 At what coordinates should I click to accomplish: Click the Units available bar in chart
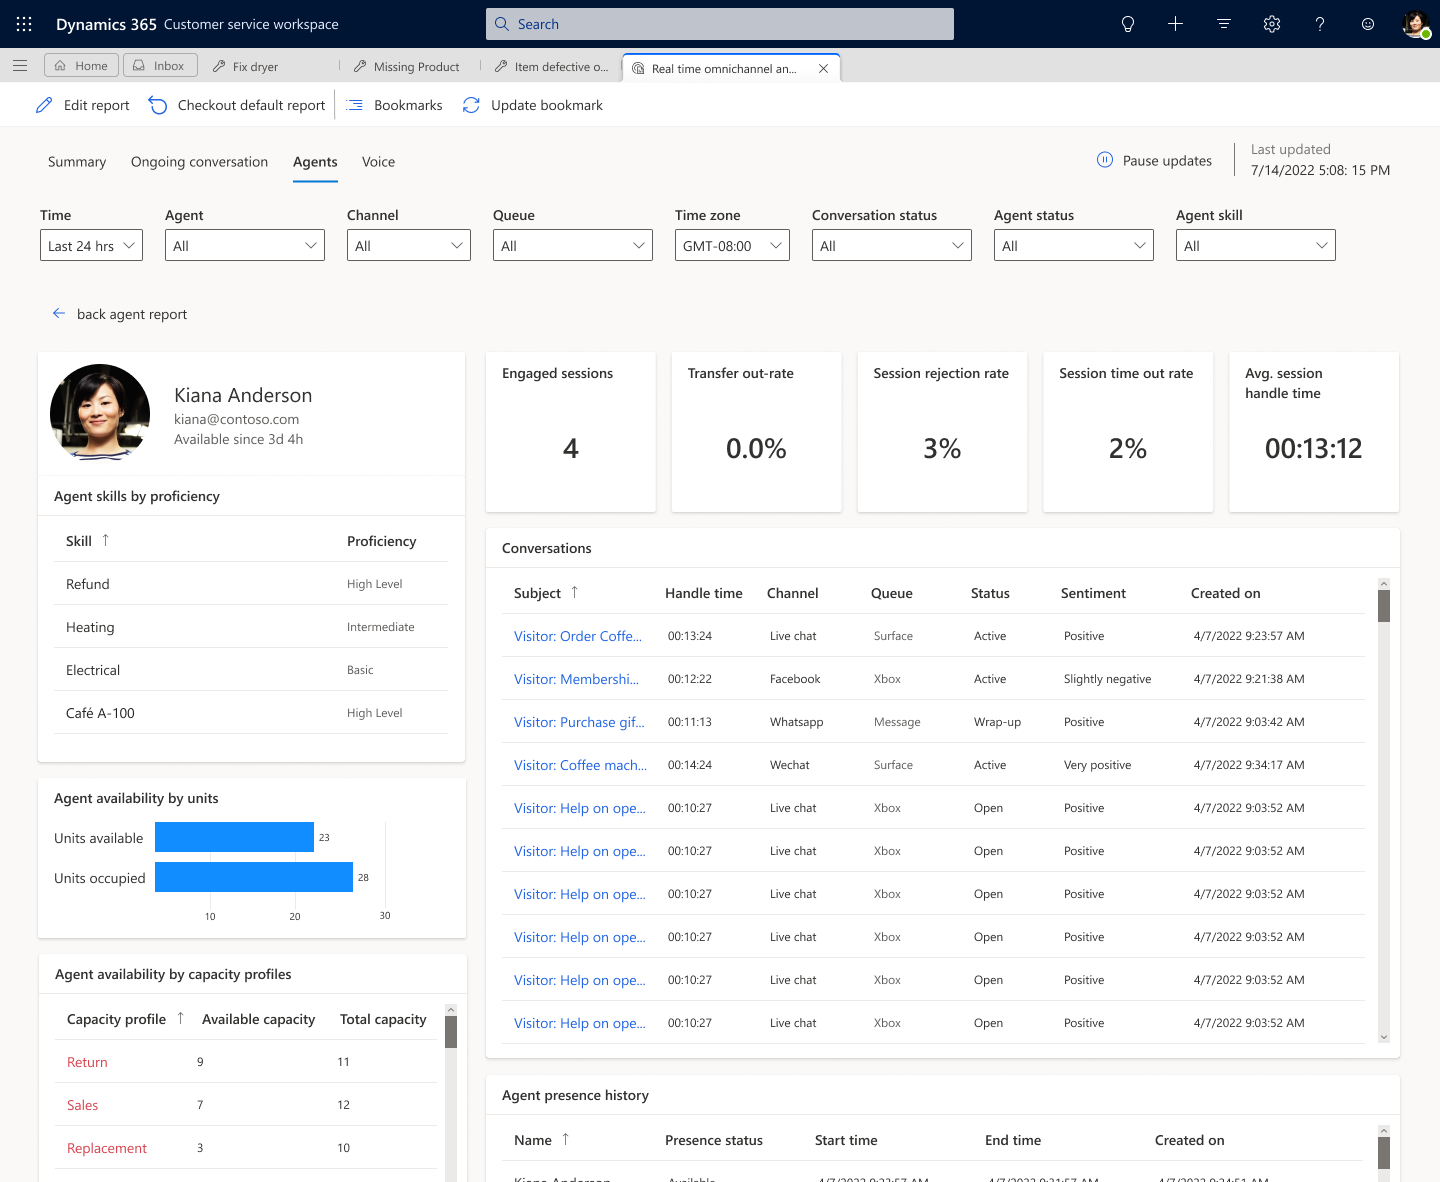(x=234, y=837)
